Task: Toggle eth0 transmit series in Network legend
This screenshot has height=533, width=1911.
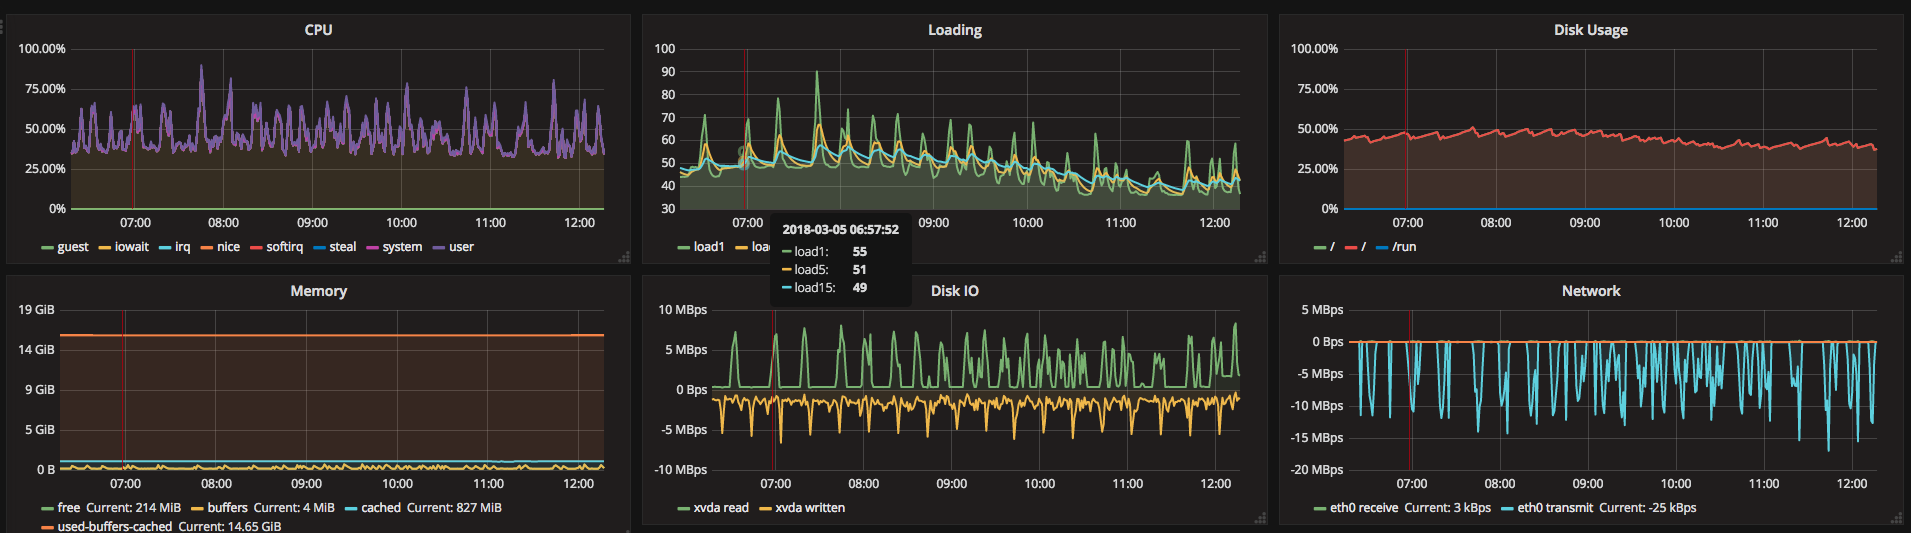Action: [1555, 508]
